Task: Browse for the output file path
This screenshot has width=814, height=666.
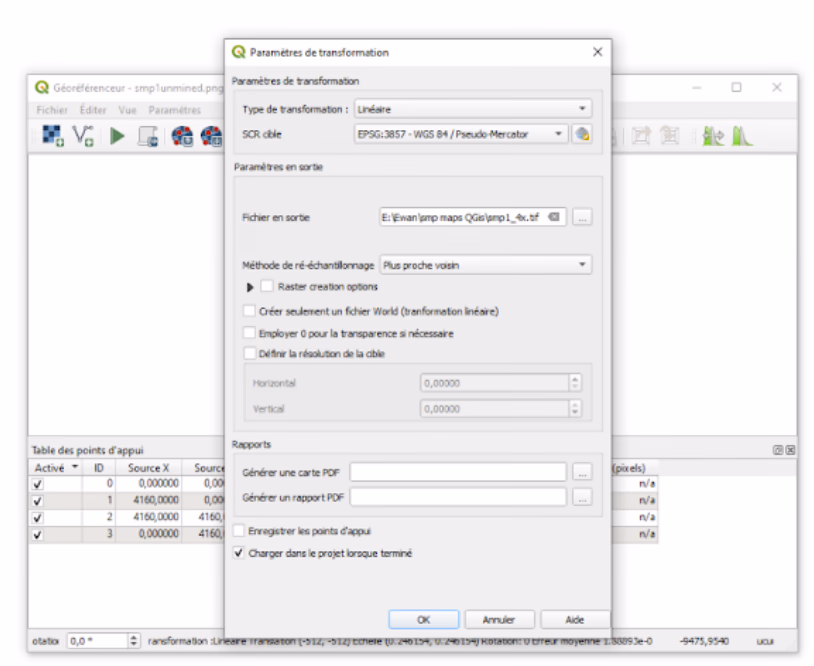Action: pyautogui.click(x=583, y=217)
